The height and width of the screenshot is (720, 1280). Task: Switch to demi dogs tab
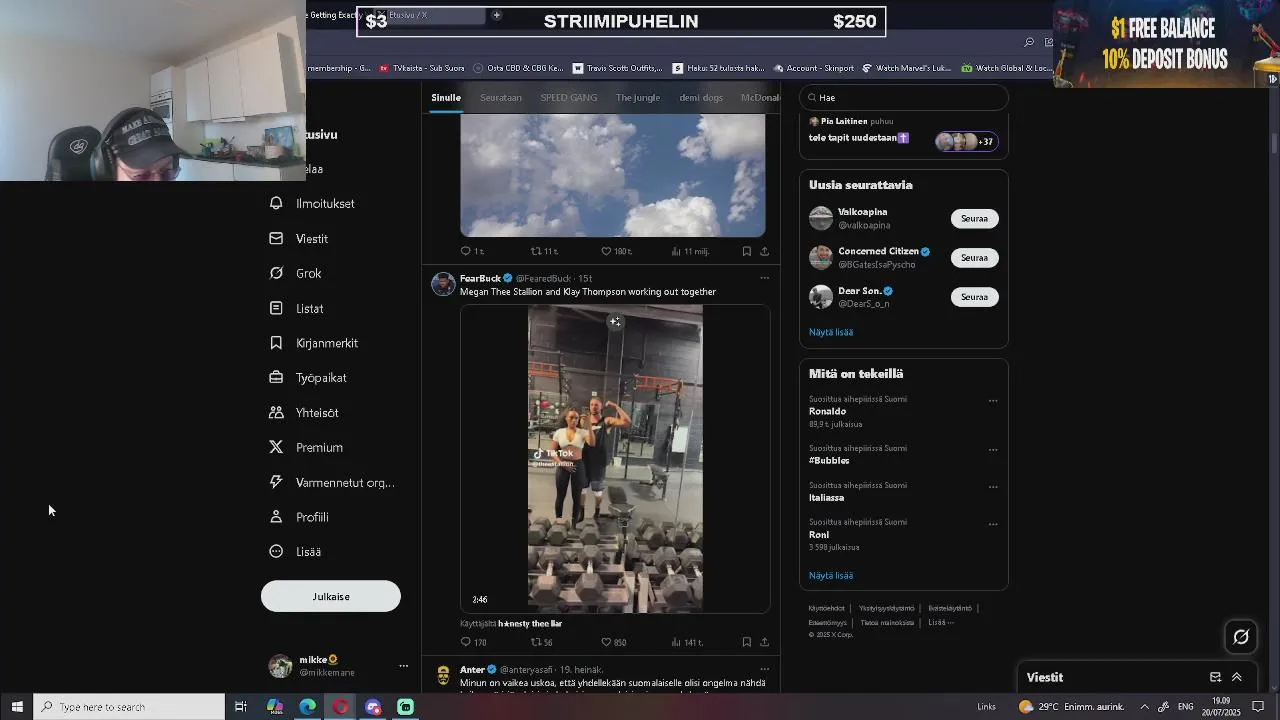coord(701,98)
